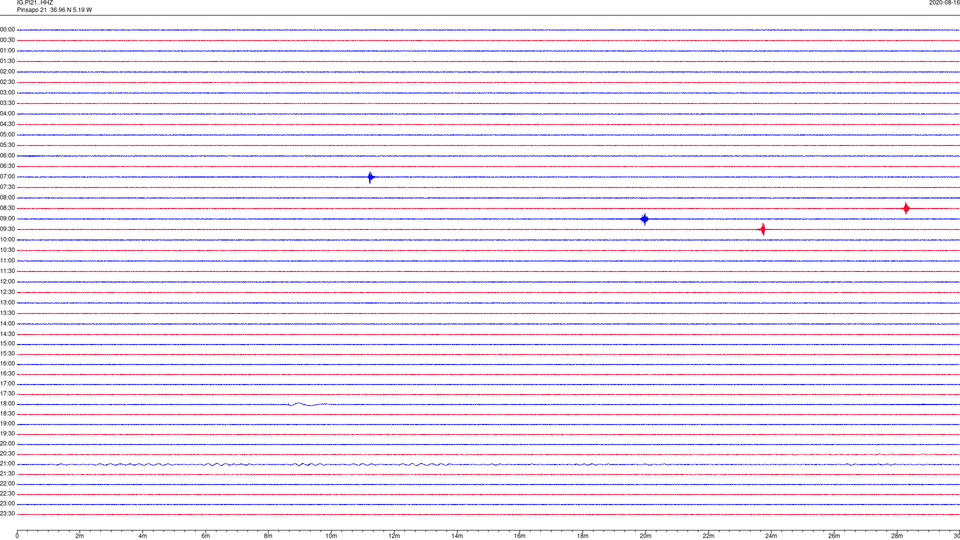Select the '02:00' time label
This screenshot has height=540, width=960.
(x=7, y=72)
